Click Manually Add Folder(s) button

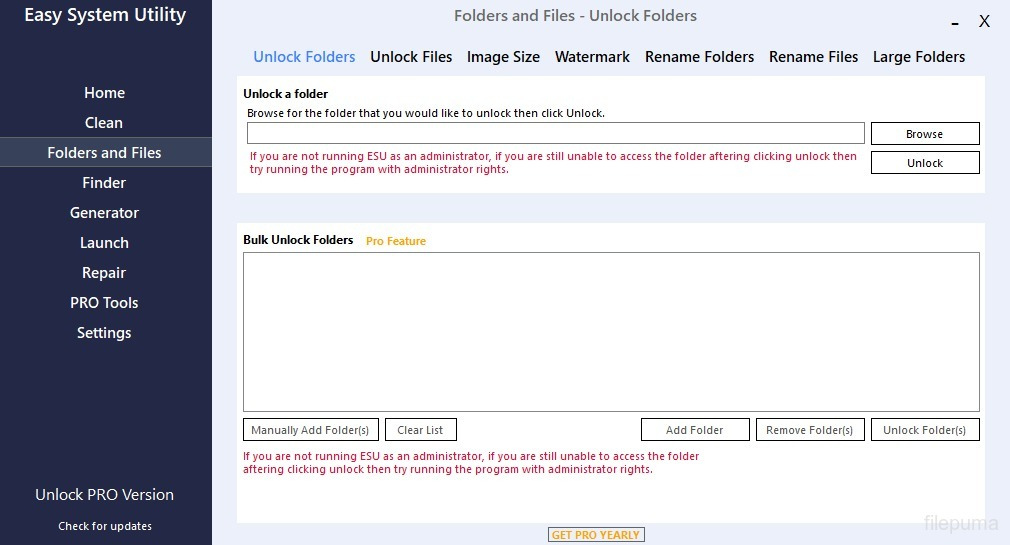click(x=310, y=430)
